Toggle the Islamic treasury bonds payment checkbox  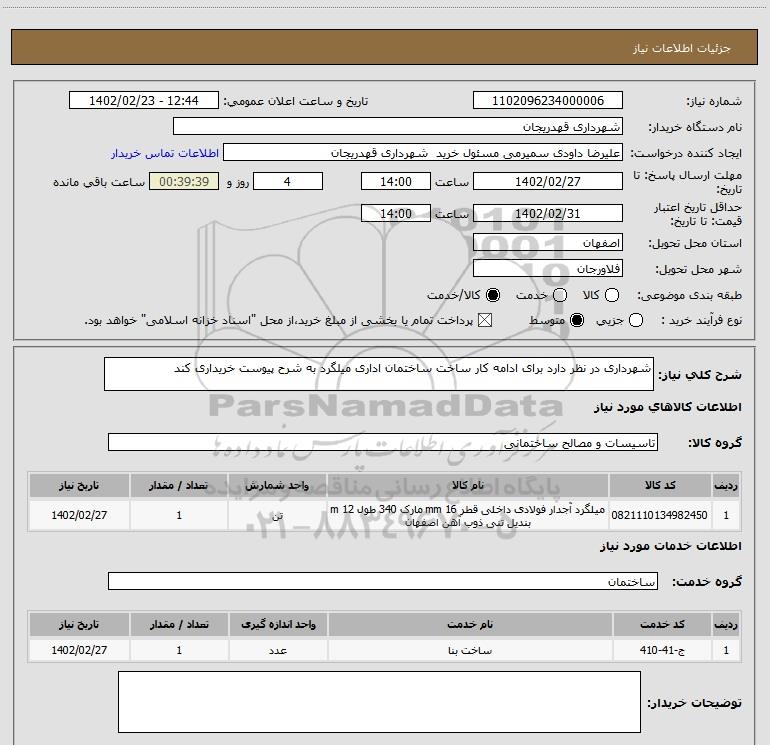485,320
